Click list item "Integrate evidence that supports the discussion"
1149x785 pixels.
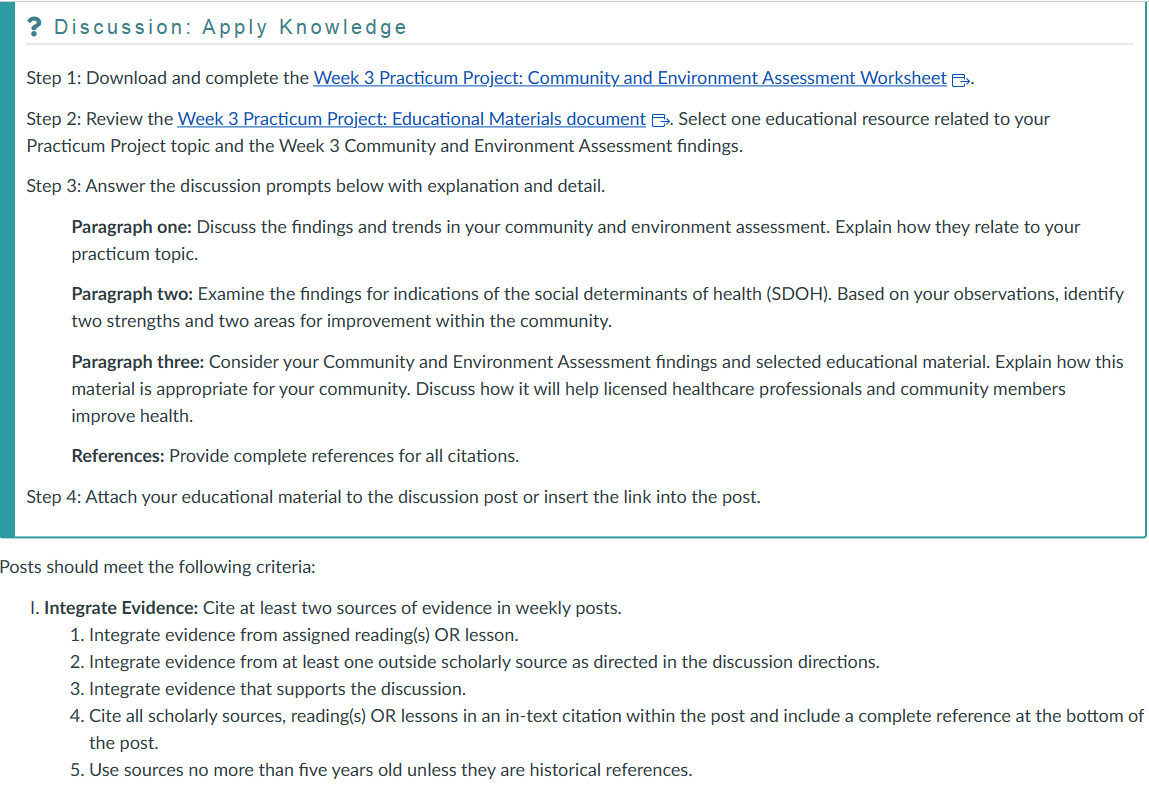277,689
